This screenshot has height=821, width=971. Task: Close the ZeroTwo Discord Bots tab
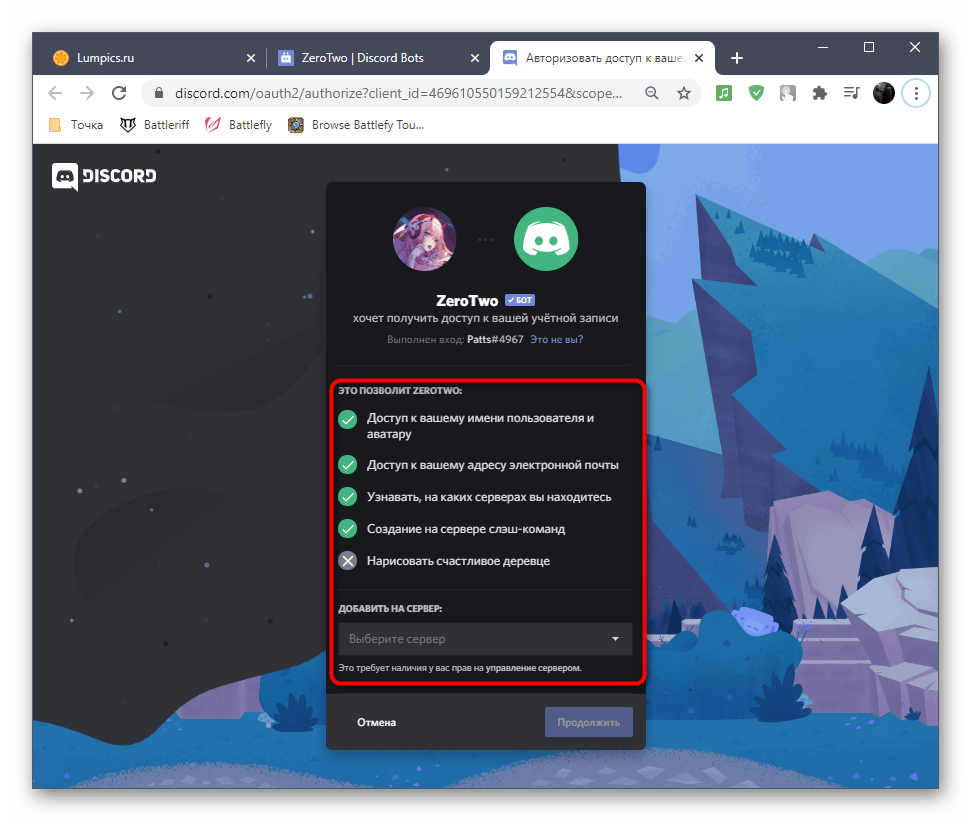tap(474, 58)
